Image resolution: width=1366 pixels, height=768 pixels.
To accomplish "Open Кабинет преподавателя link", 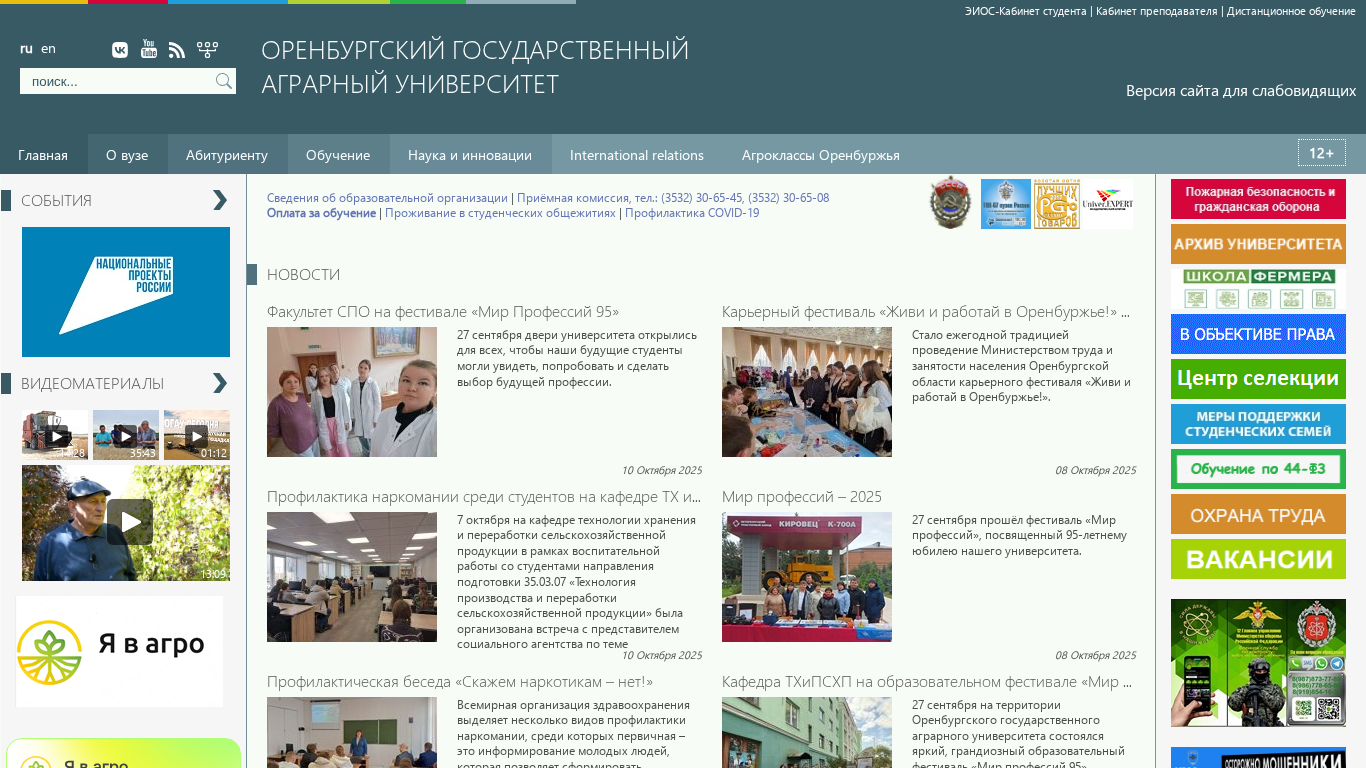I will (x=1157, y=11).
